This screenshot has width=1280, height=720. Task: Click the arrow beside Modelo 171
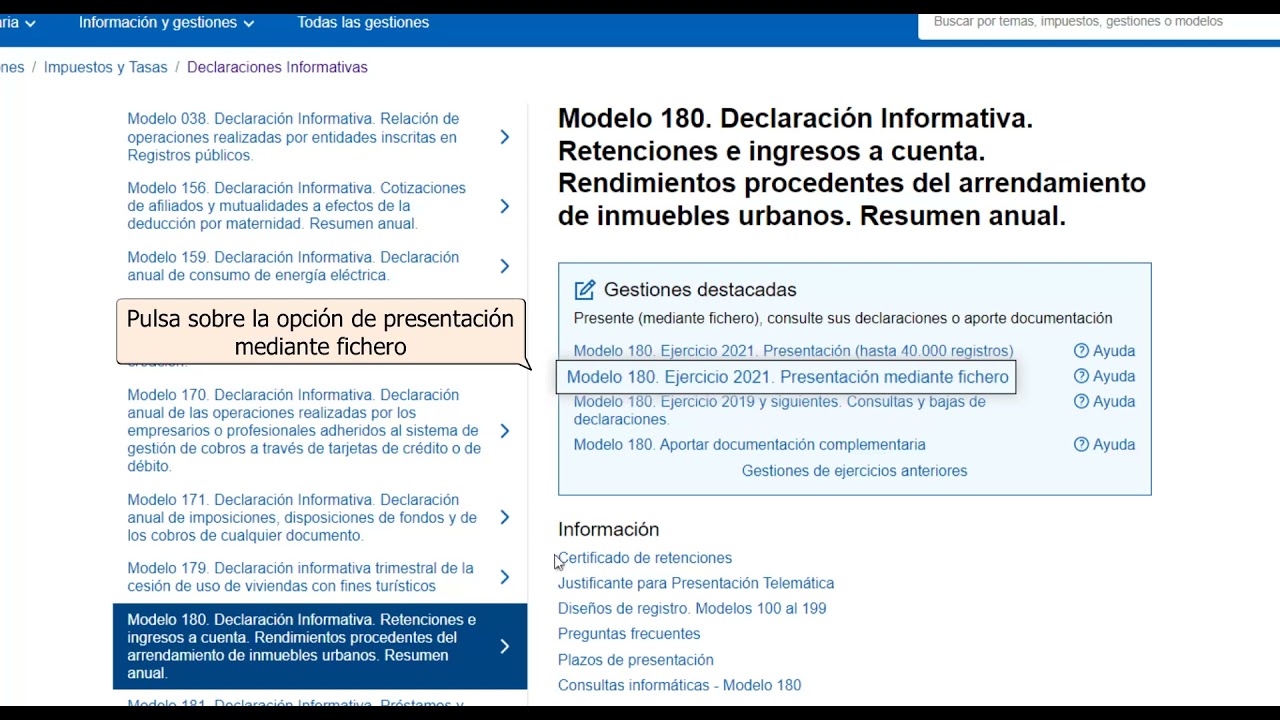[x=505, y=517]
